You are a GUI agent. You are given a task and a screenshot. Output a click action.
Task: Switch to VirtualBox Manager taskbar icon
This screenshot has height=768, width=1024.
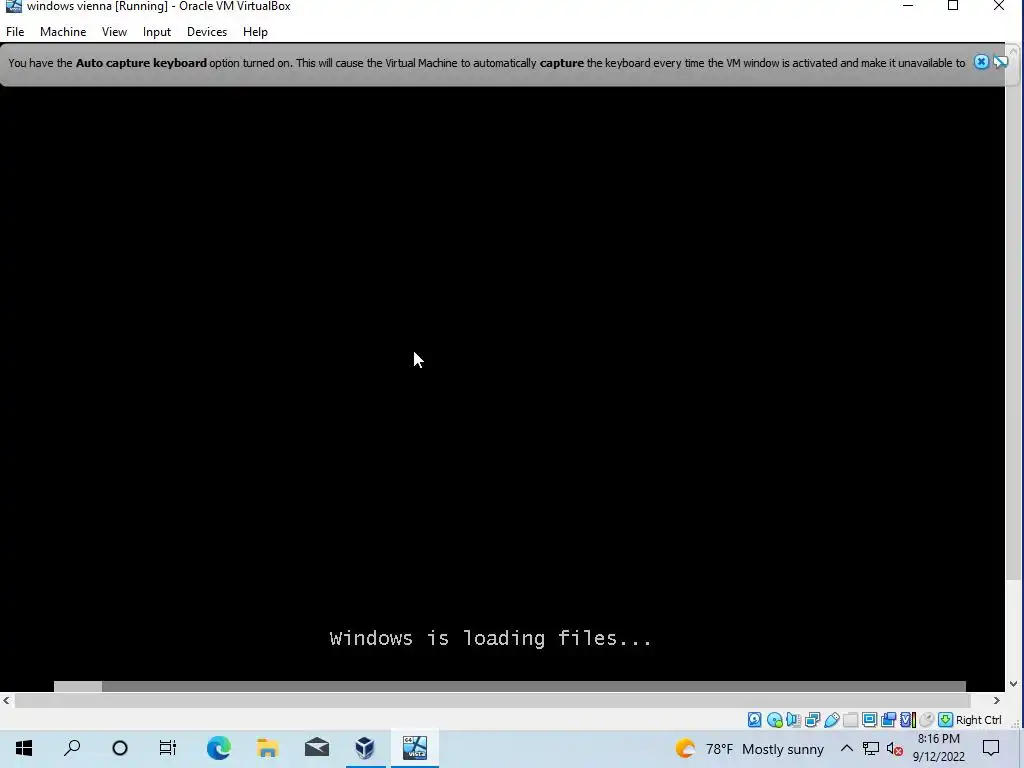point(366,748)
